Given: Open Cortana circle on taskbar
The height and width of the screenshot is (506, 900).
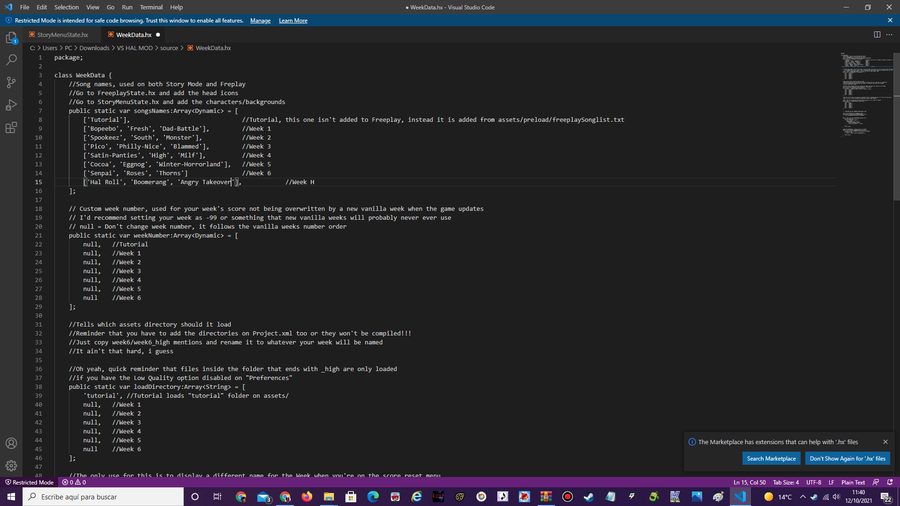Looking at the screenshot, I should click(195, 497).
